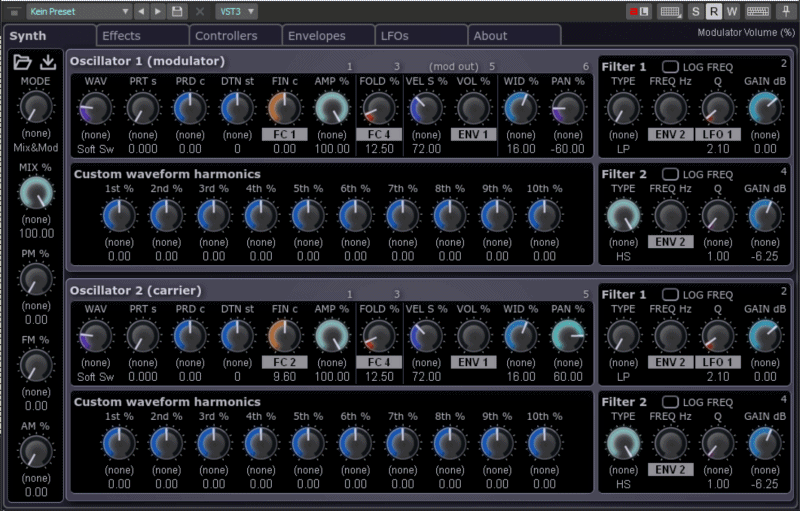
Task: Click Oscillator 1 WAV controller (none) label
Action: tap(95, 135)
